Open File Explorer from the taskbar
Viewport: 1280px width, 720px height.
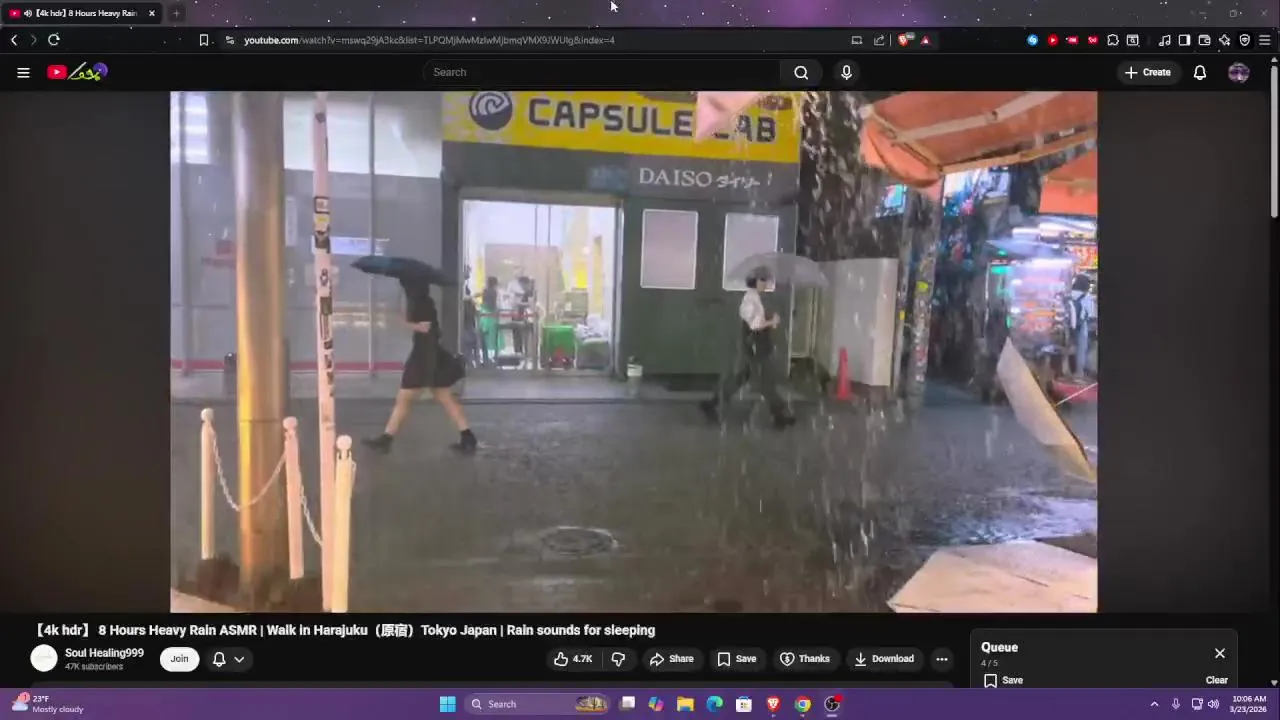pos(685,704)
